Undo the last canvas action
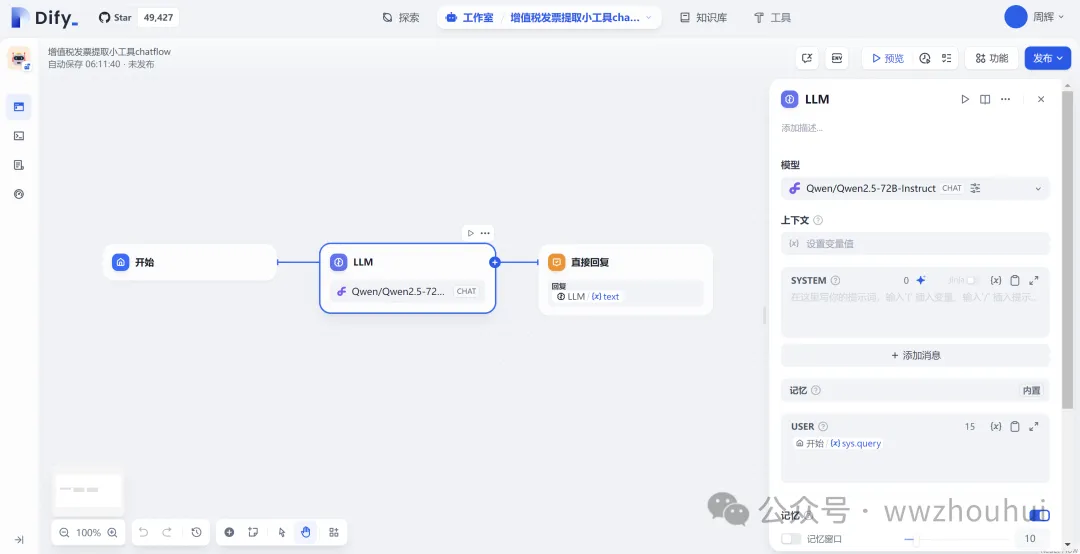This screenshot has height=554, width=1080. click(x=143, y=532)
